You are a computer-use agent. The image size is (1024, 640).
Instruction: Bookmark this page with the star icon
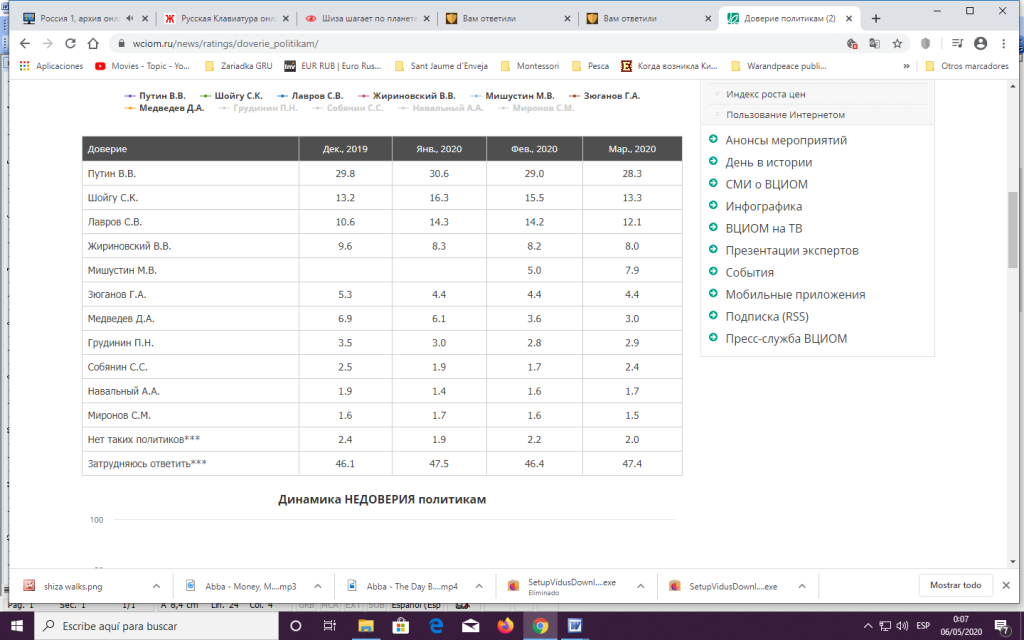[897, 43]
